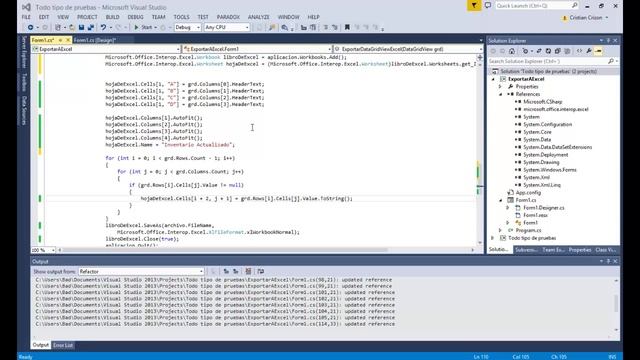Open the Server Explorer side tab

(x=24, y=52)
